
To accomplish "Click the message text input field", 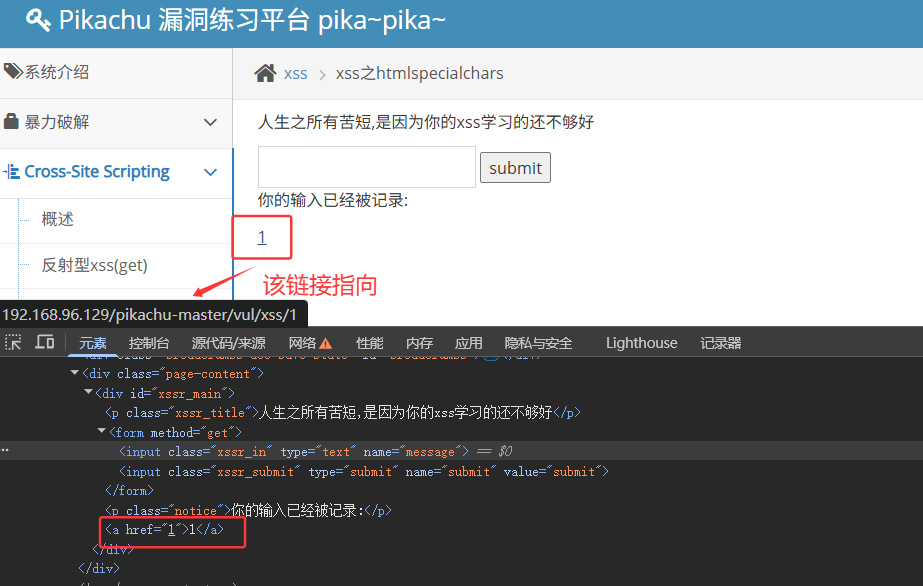I will (x=367, y=167).
